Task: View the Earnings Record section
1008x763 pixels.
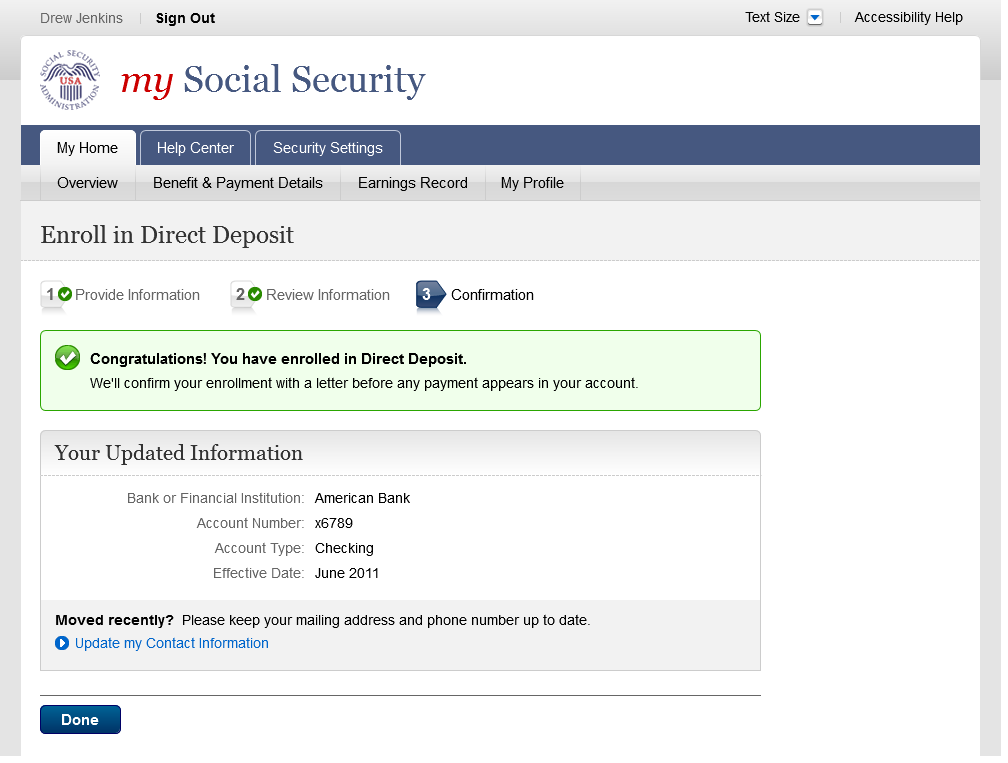Action: pyautogui.click(x=412, y=183)
